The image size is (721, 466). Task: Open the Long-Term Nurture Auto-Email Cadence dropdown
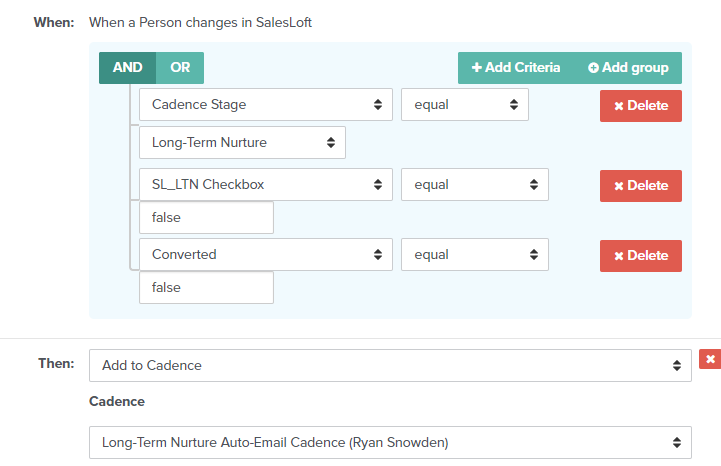(x=390, y=441)
